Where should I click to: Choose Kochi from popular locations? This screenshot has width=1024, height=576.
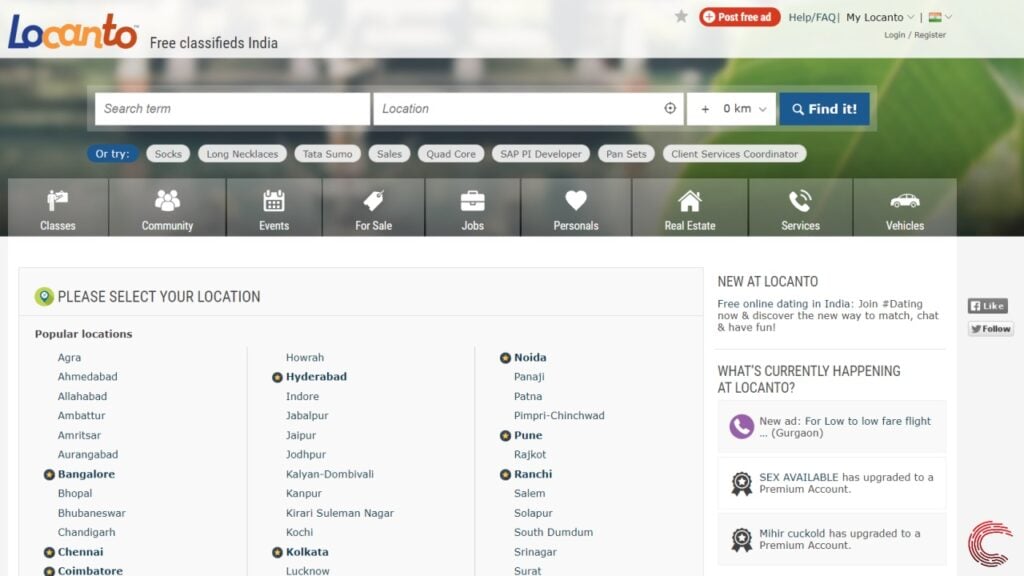pyautogui.click(x=299, y=532)
